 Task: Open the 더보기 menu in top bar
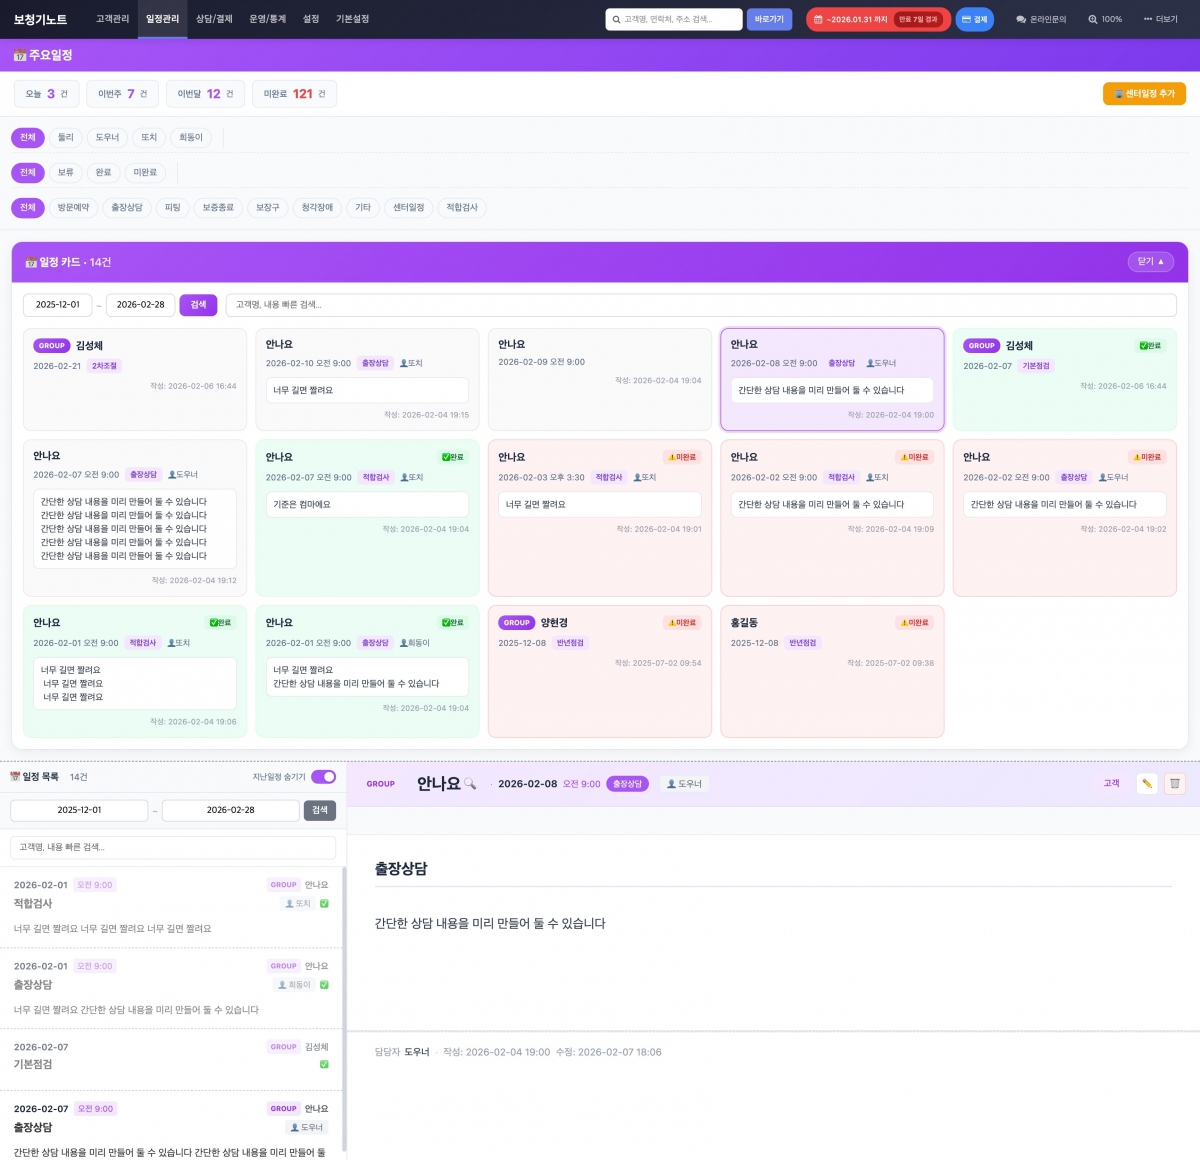coord(1160,19)
